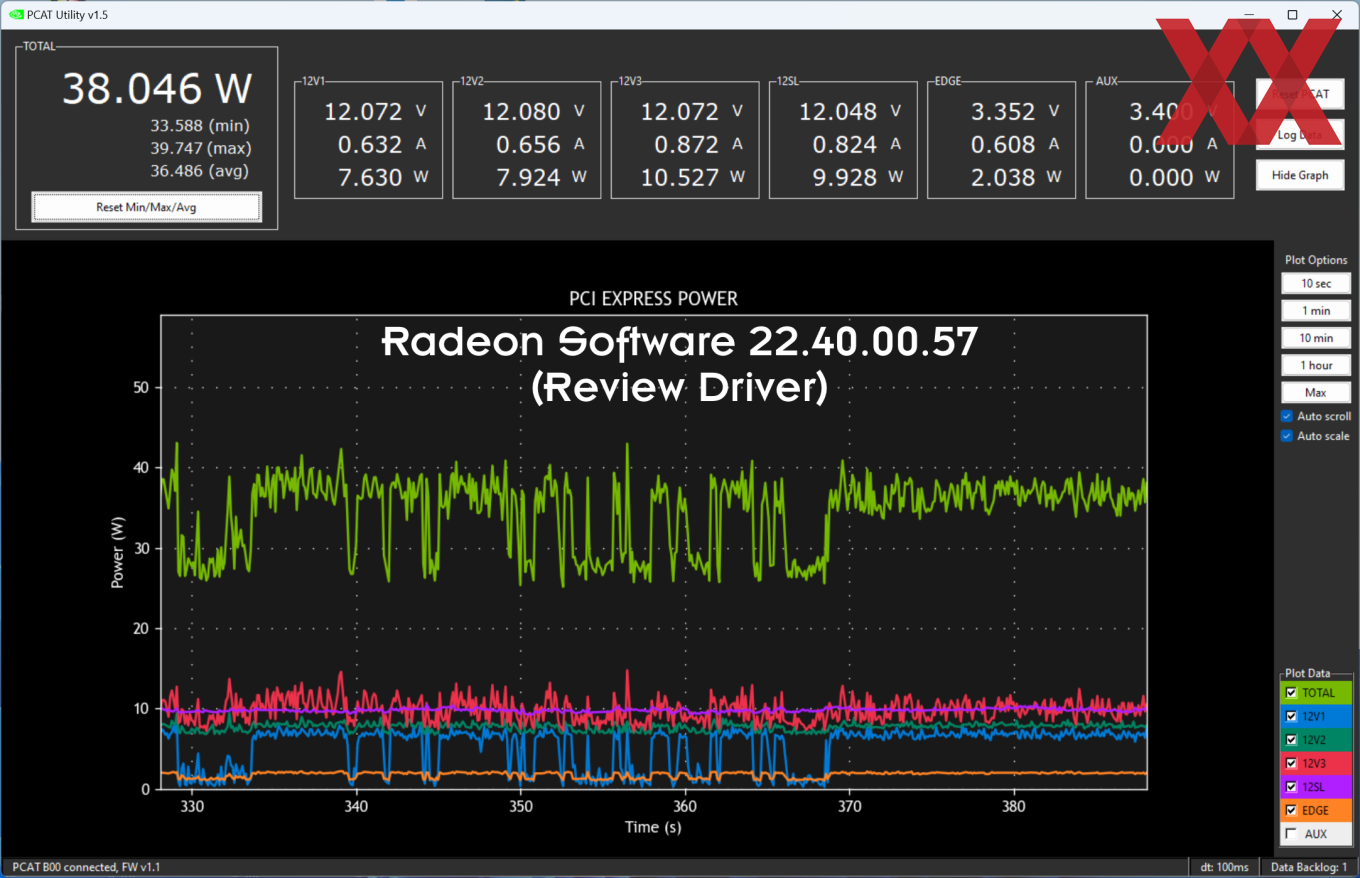Image resolution: width=1360 pixels, height=878 pixels.
Task: Click the 36.486 (avg) value
Action: click(x=200, y=171)
